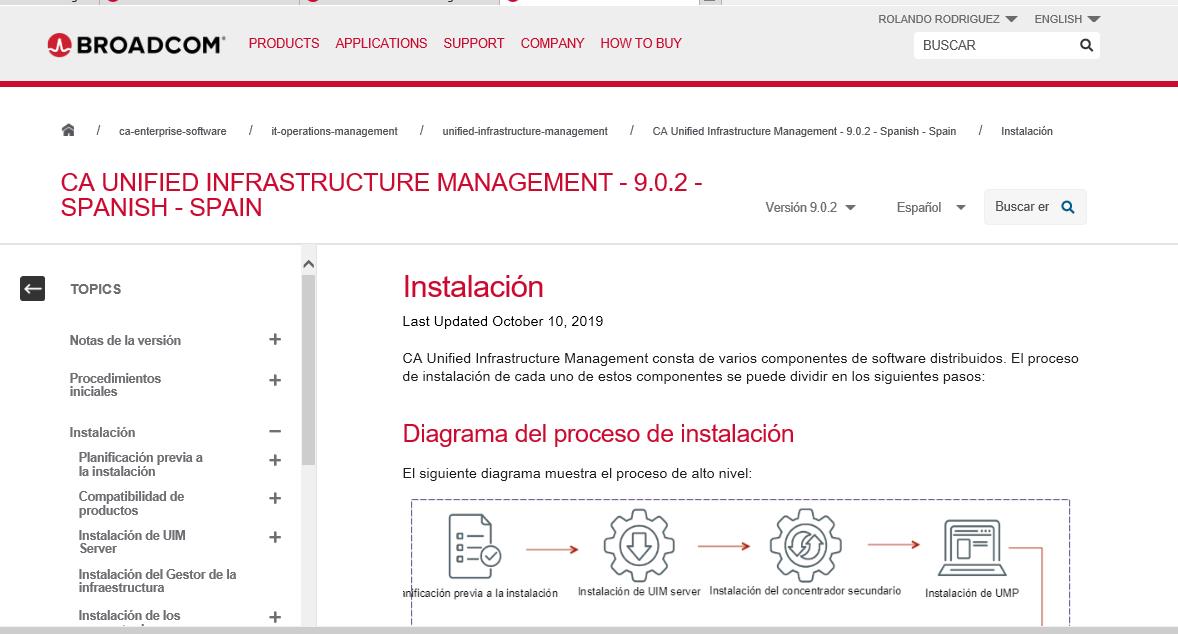This screenshot has width=1178, height=634.
Task: Click the sidebar scrollbar up arrow
Action: 308,264
